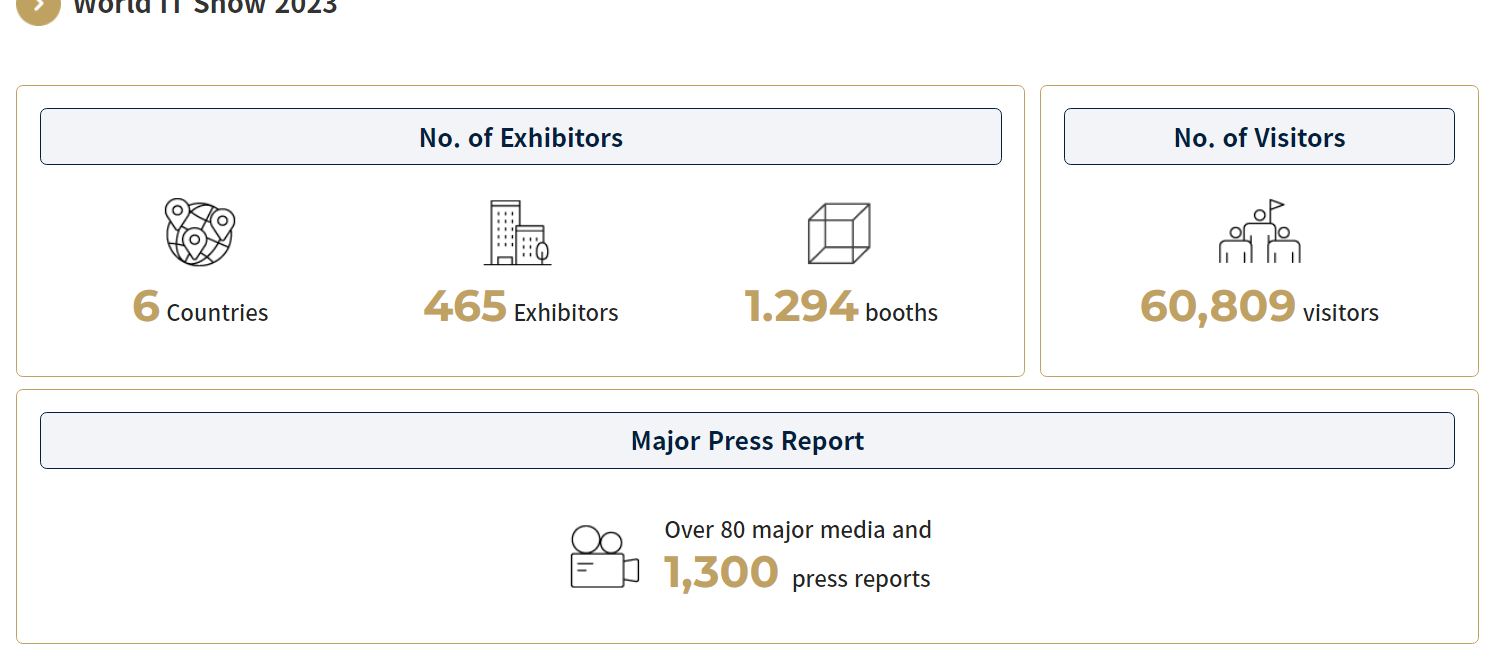Click the World IT Show 2023 heading

[205, 7]
